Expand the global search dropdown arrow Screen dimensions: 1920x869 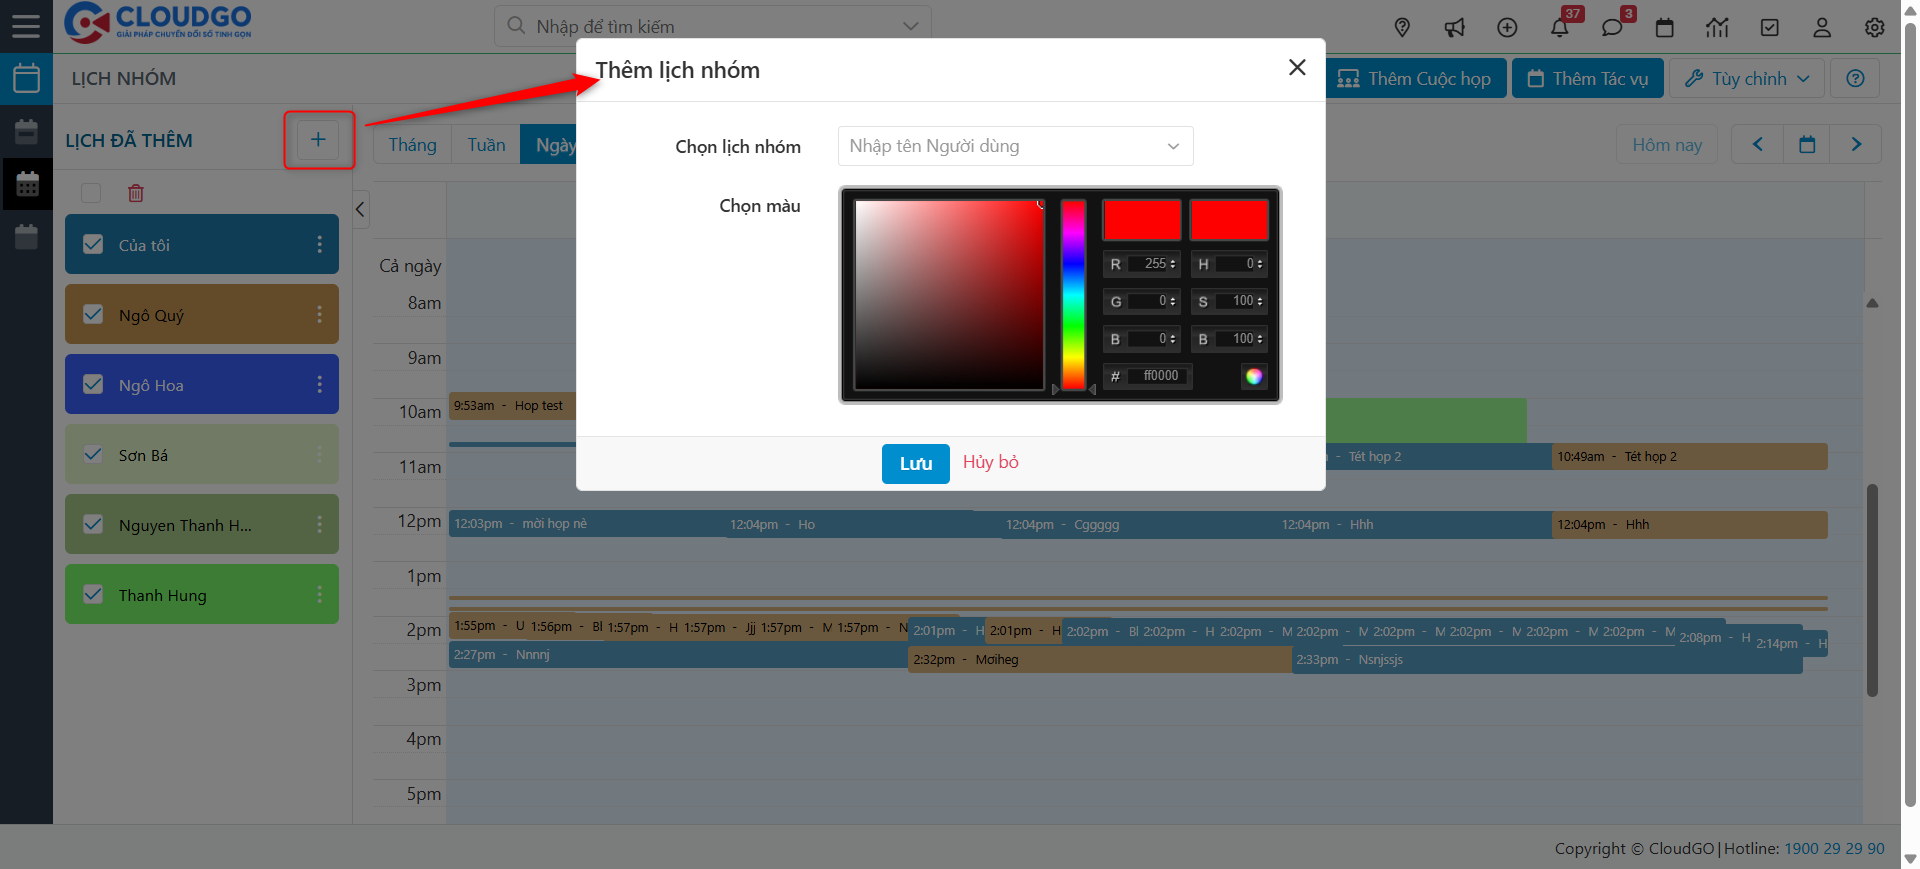pos(910,26)
